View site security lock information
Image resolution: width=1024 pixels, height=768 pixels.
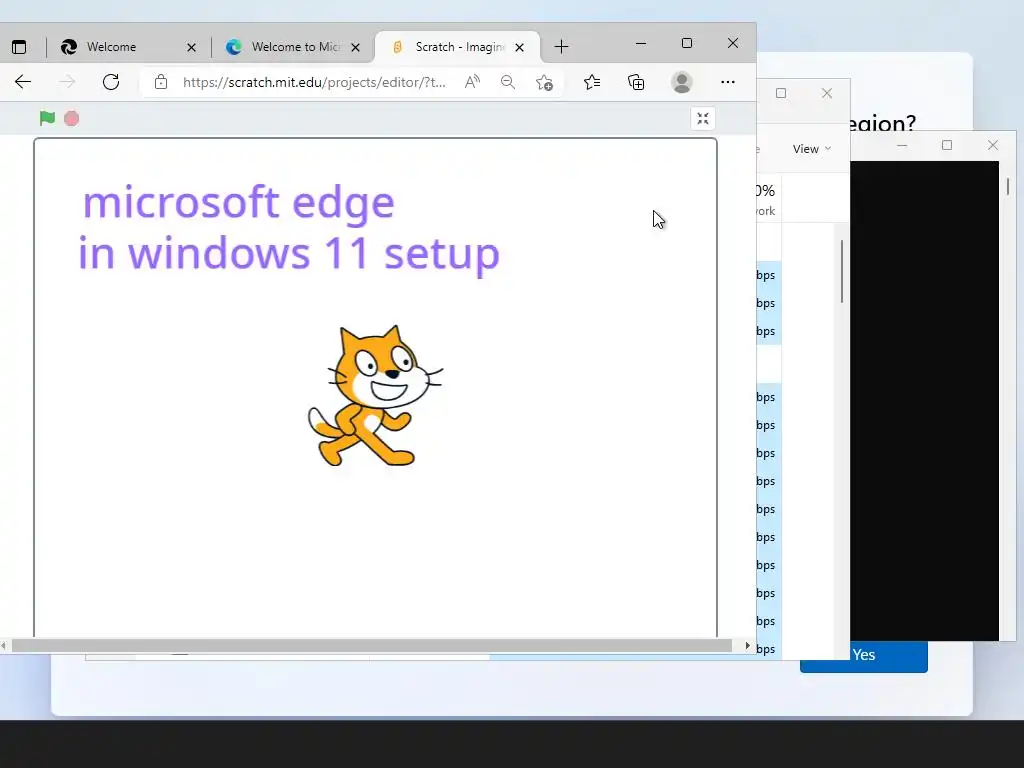point(161,82)
